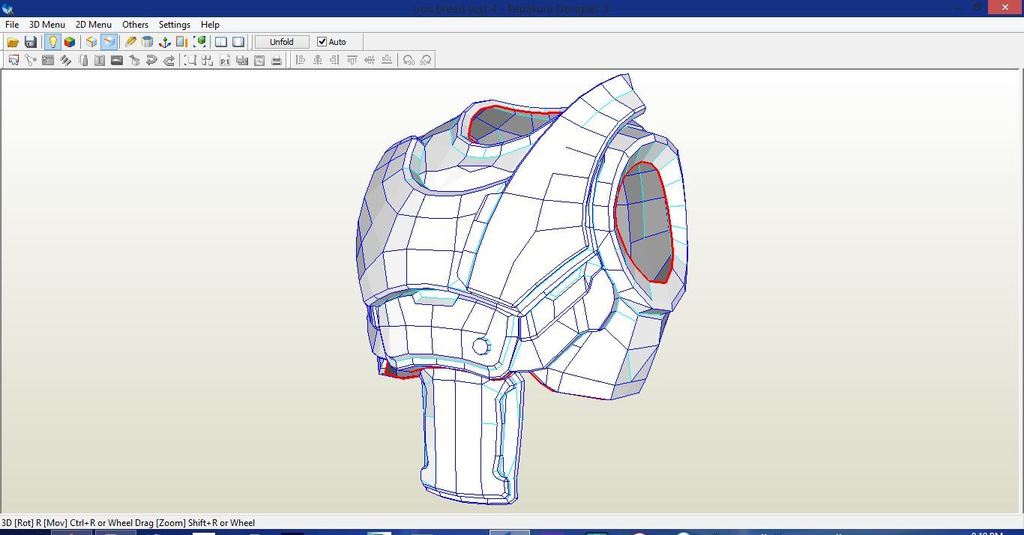Viewport: 1024px width, 535px height.
Task: Click the red-outlined arm hole on model
Action: tap(642, 222)
